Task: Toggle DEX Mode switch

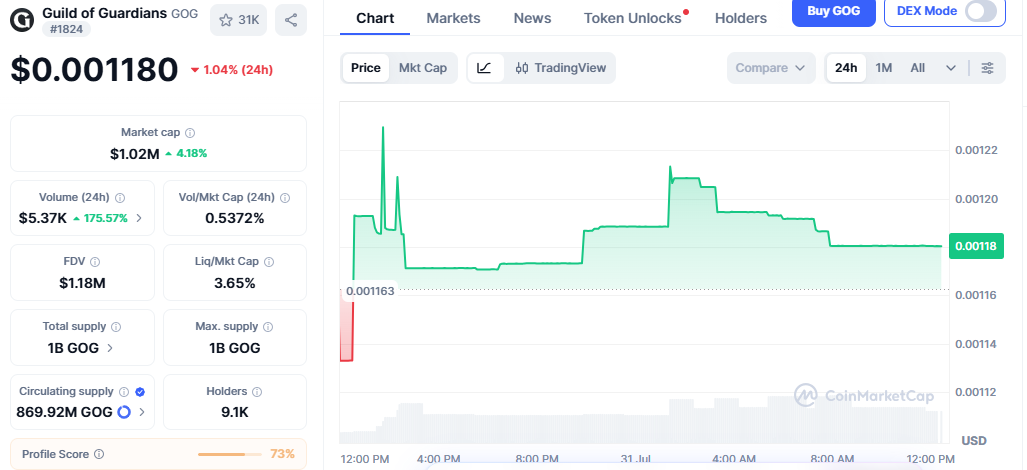Action: pos(981,11)
